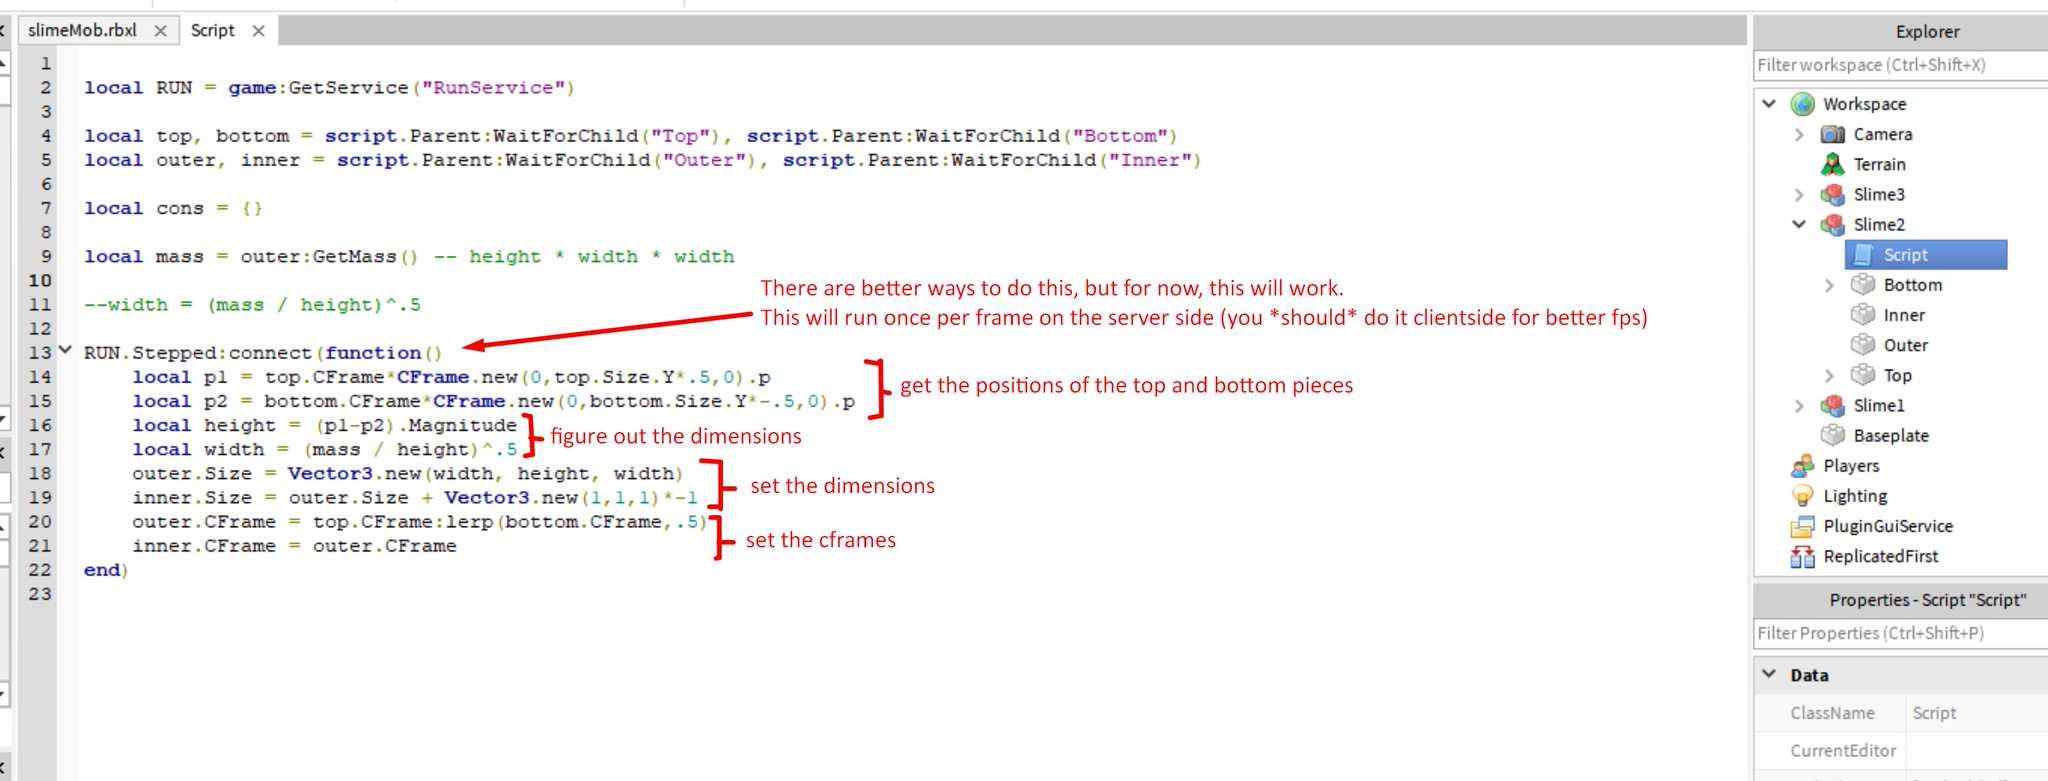Click the Explorer panel title bar

[x=1900, y=31]
